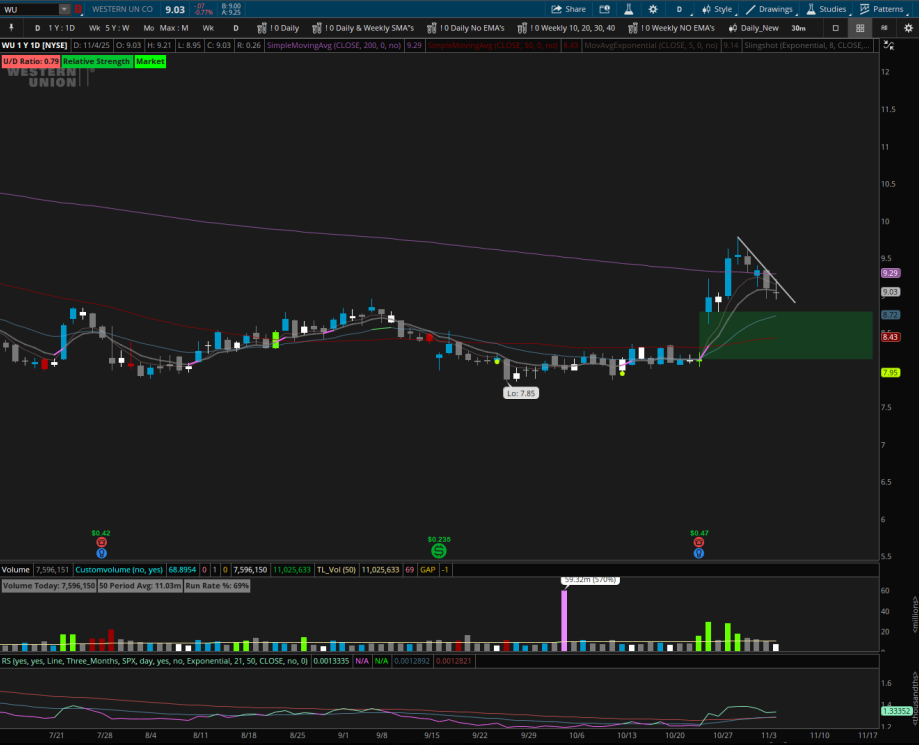Click the 50 Period Avg: 11.03m label

tap(140, 586)
